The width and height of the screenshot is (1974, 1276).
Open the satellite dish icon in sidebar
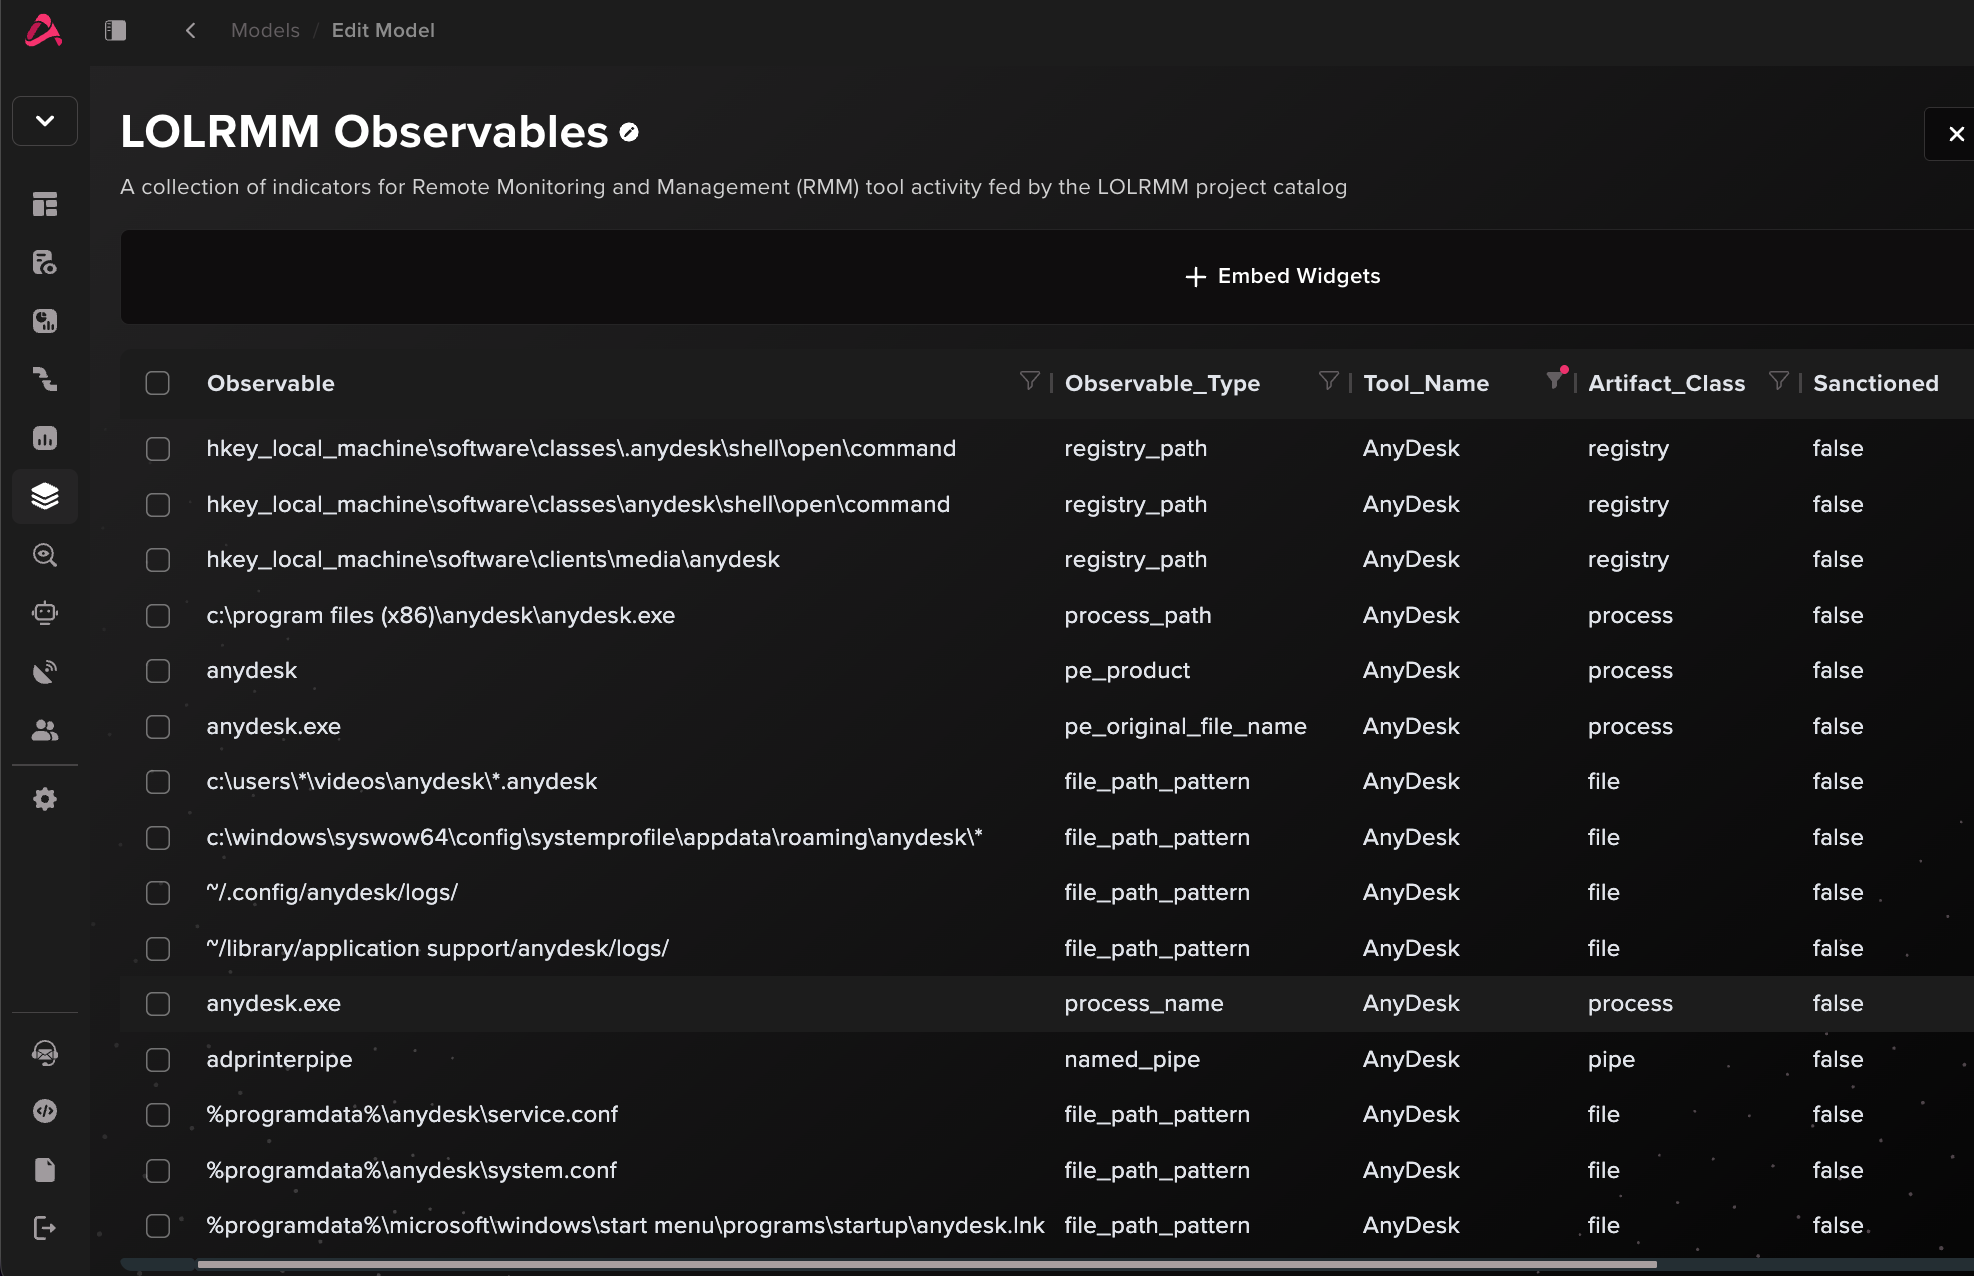coord(45,672)
